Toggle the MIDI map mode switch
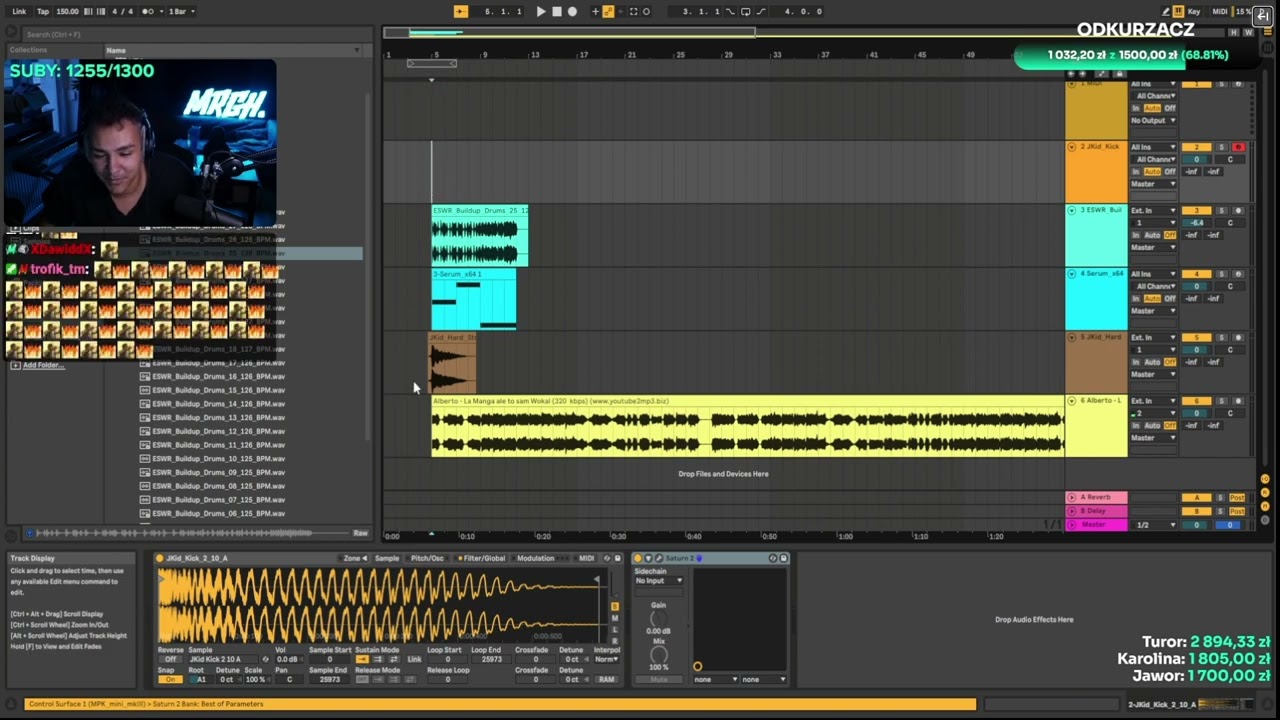The width and height of the screenshot is (1280, 720). 1220,12
